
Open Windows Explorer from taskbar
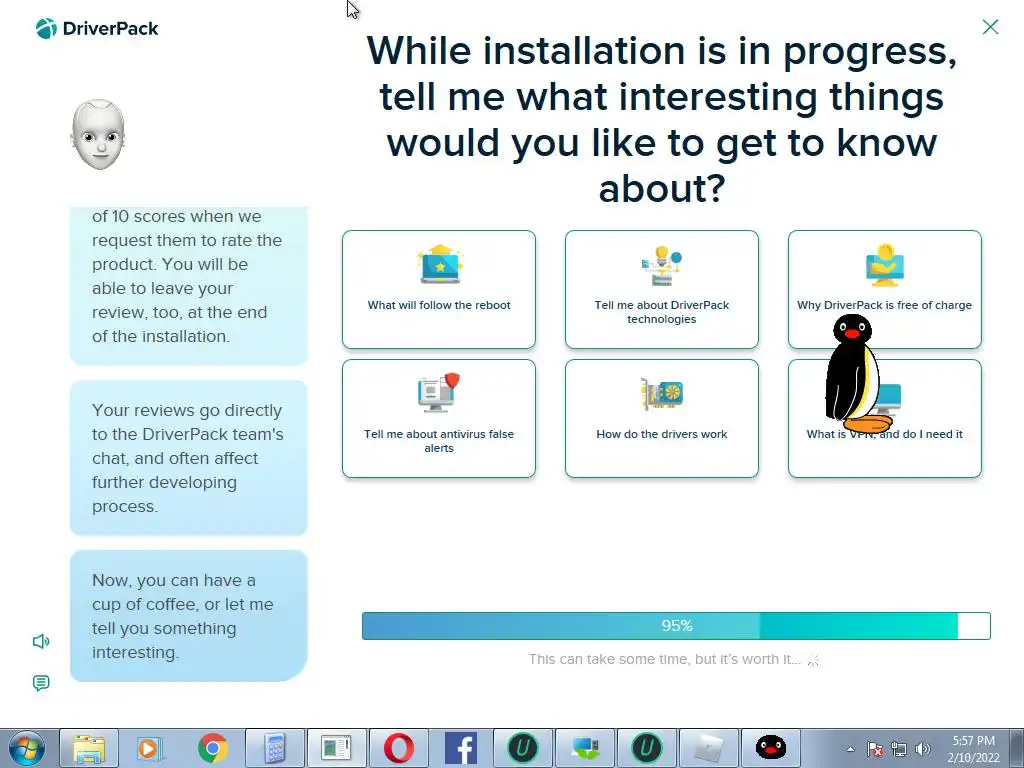pyautogui.click(x=89, y=748)
